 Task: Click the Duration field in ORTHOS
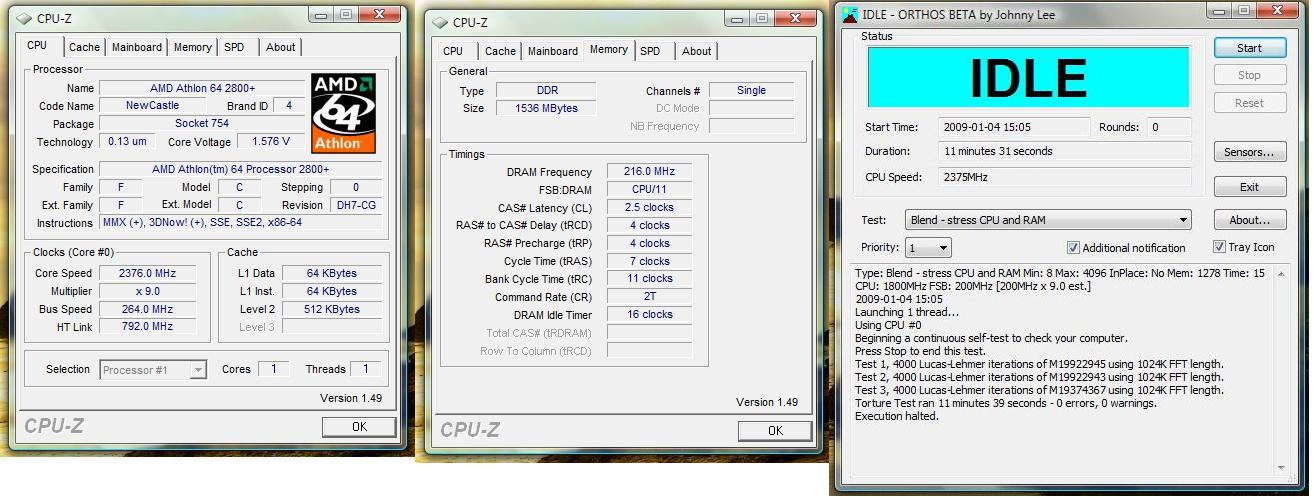tap(1065, 152)
